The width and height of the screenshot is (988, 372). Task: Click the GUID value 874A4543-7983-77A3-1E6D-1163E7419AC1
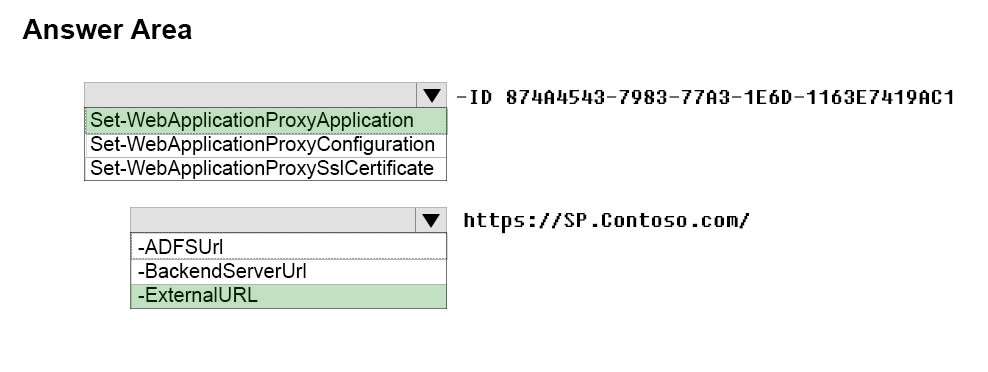click(x=730, y=97)
